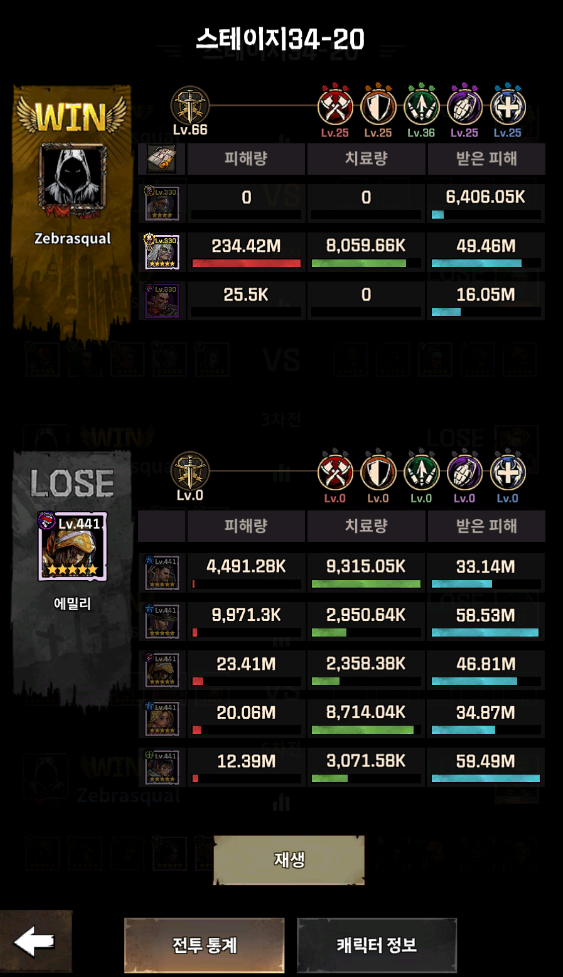Click the red 234.42M damage bar

coord(247,263)
